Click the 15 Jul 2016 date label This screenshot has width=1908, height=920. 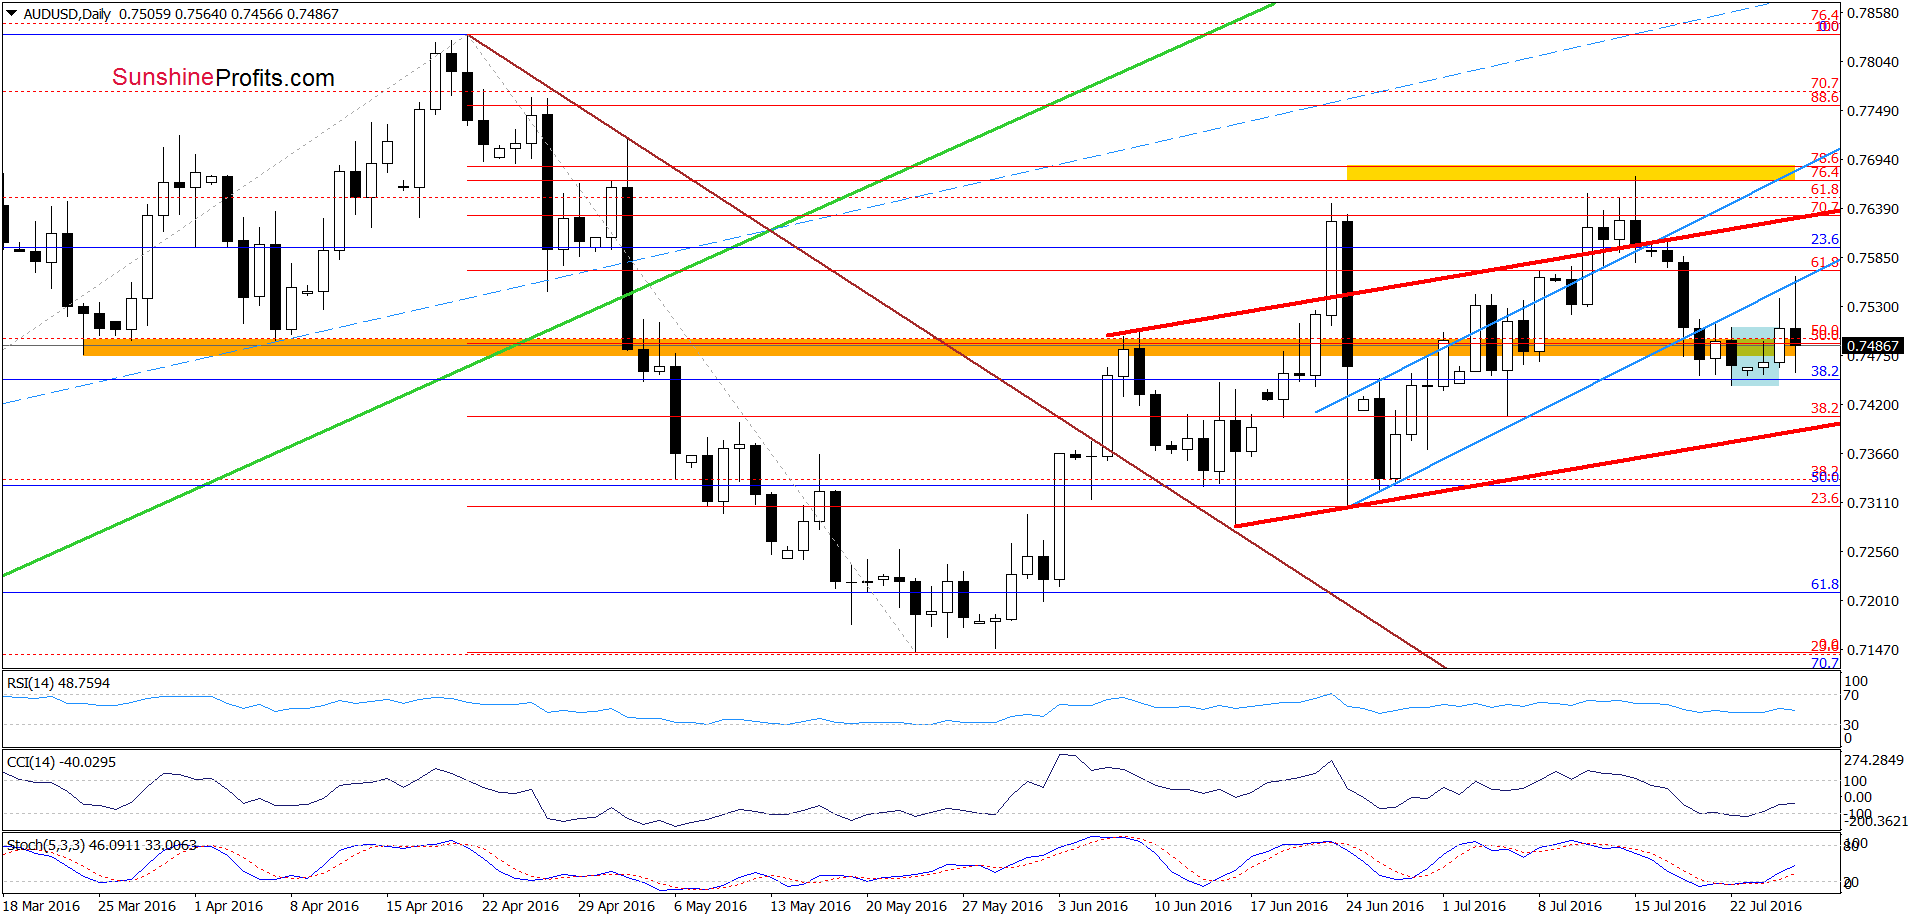(x=1670, y=906)
